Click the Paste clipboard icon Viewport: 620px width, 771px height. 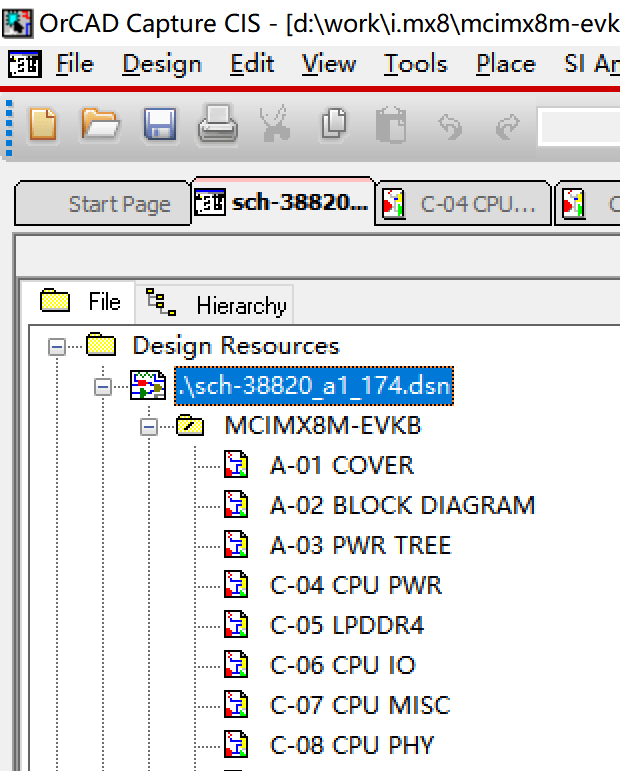pos(391,125)
